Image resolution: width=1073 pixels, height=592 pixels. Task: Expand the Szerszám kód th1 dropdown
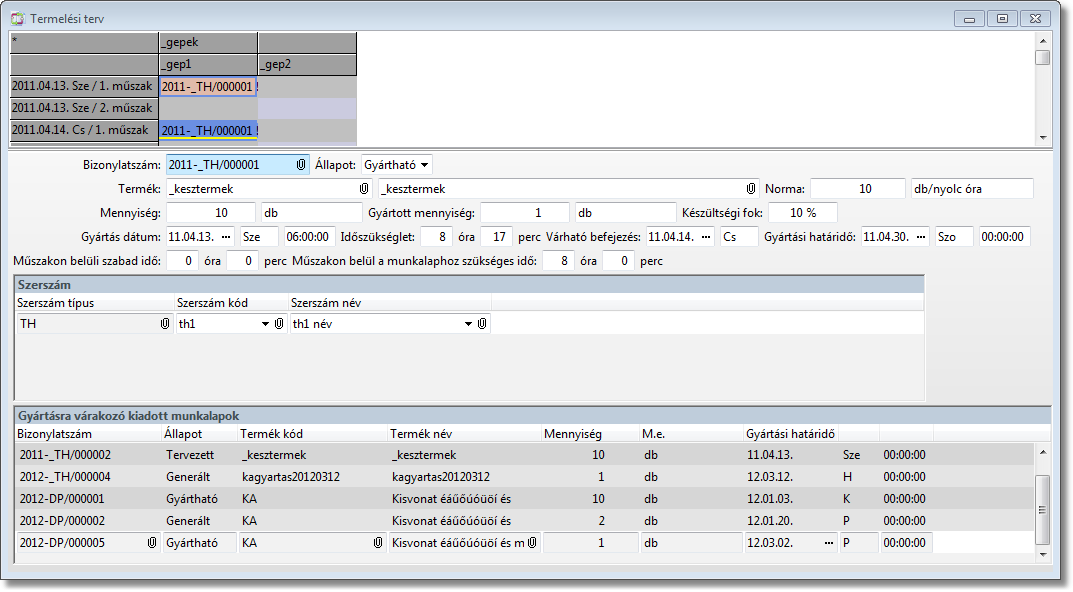pos(266,324)
